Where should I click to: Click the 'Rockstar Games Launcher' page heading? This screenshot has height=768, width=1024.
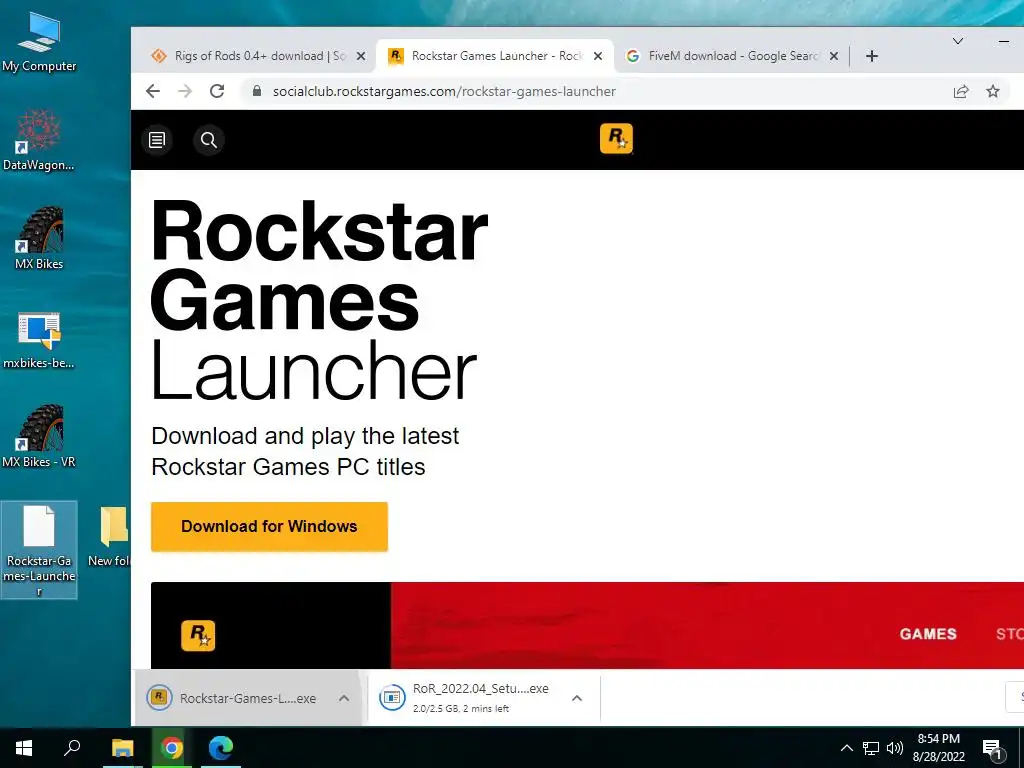[x=319, y=300]
